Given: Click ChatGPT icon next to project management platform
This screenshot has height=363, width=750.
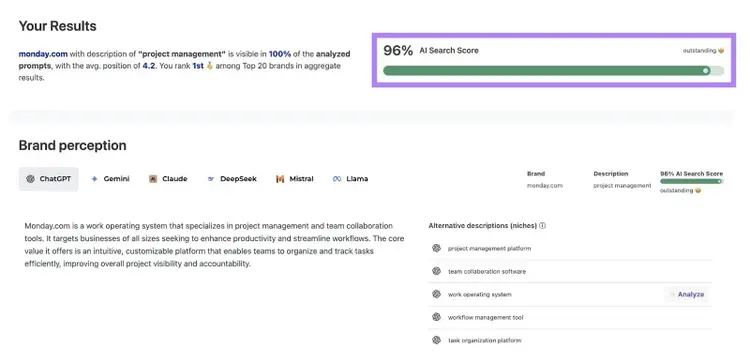Looking at the screenshot, I should pyautogui.click(x=436, y=248).
